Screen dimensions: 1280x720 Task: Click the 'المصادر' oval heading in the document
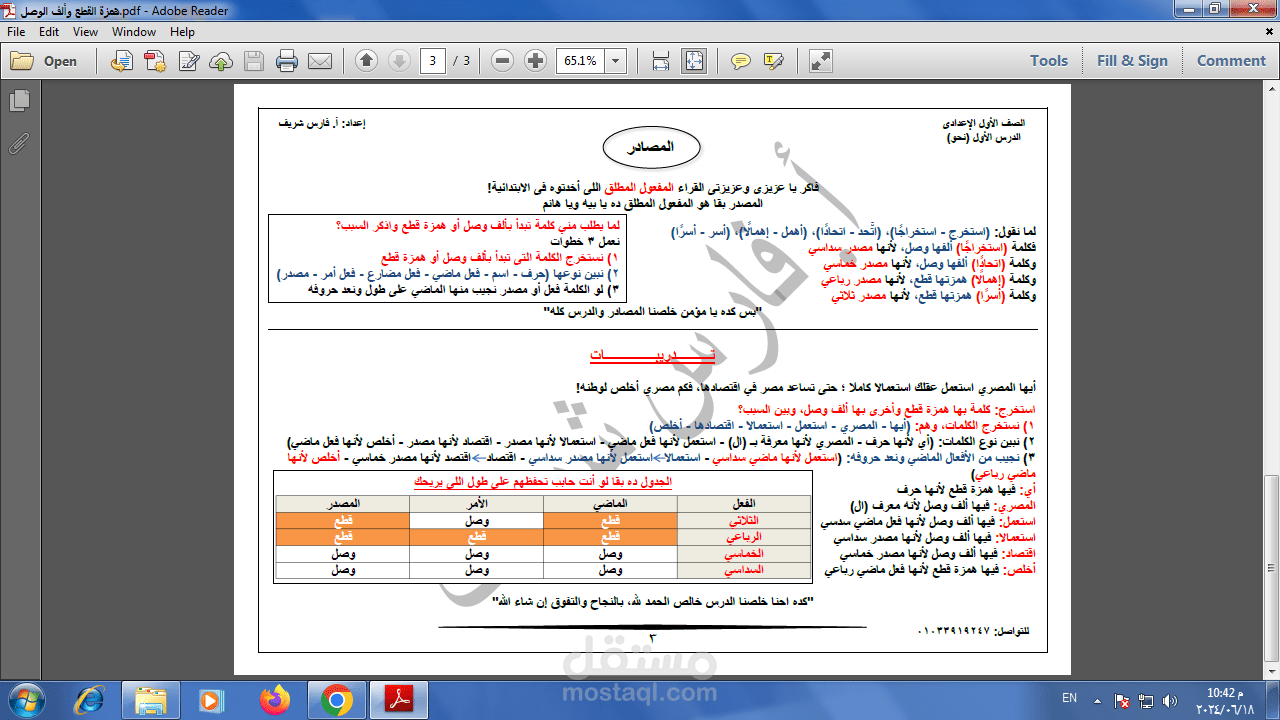click(x=652, y=147)
